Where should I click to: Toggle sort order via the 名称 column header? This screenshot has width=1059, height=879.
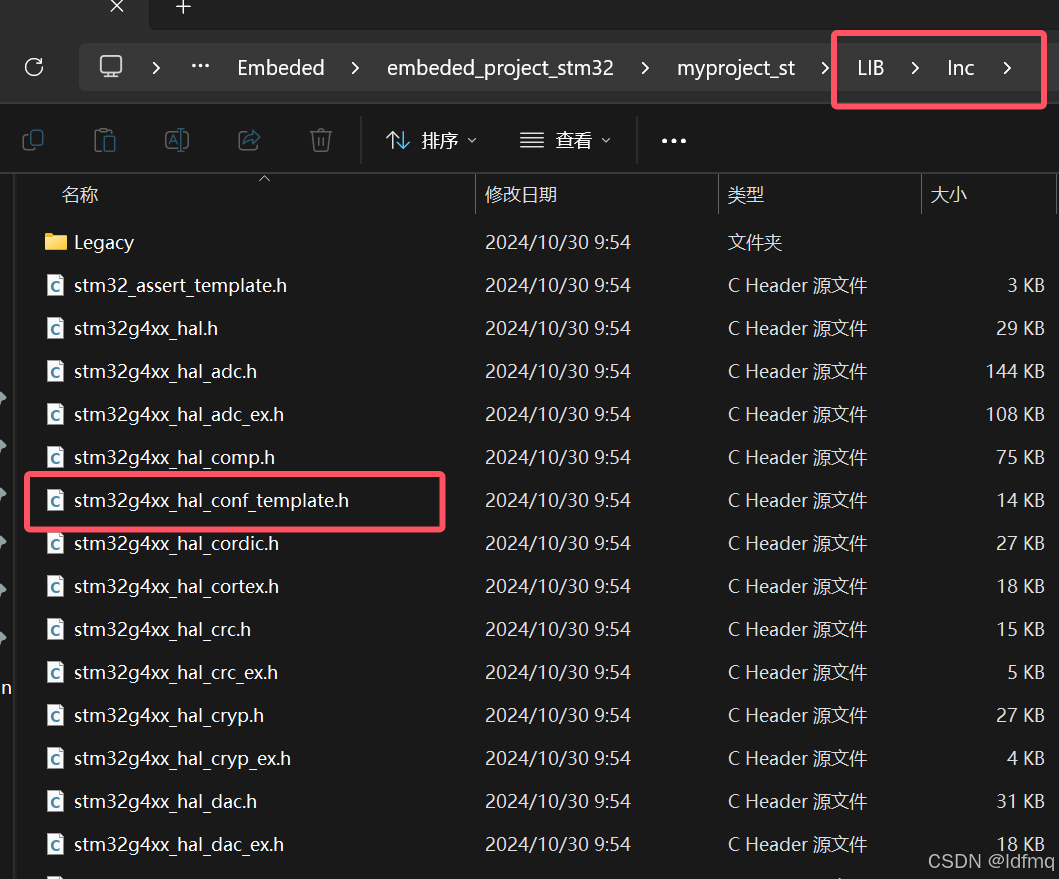click(80, 194)
